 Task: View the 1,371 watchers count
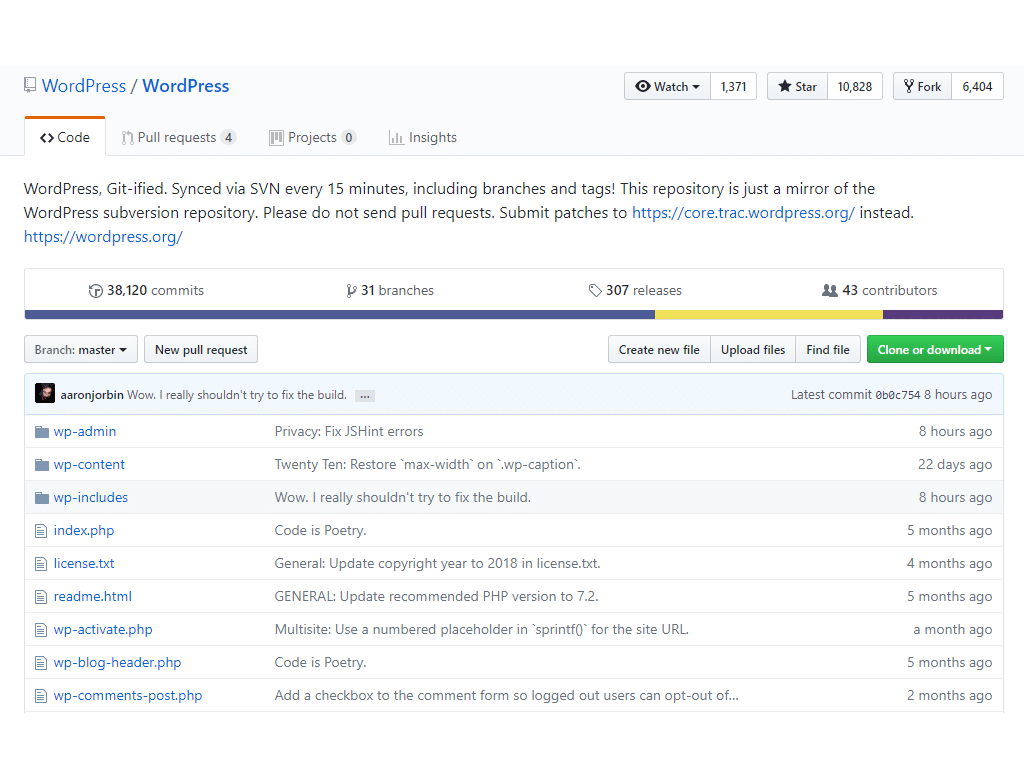[x=733, y=86]
